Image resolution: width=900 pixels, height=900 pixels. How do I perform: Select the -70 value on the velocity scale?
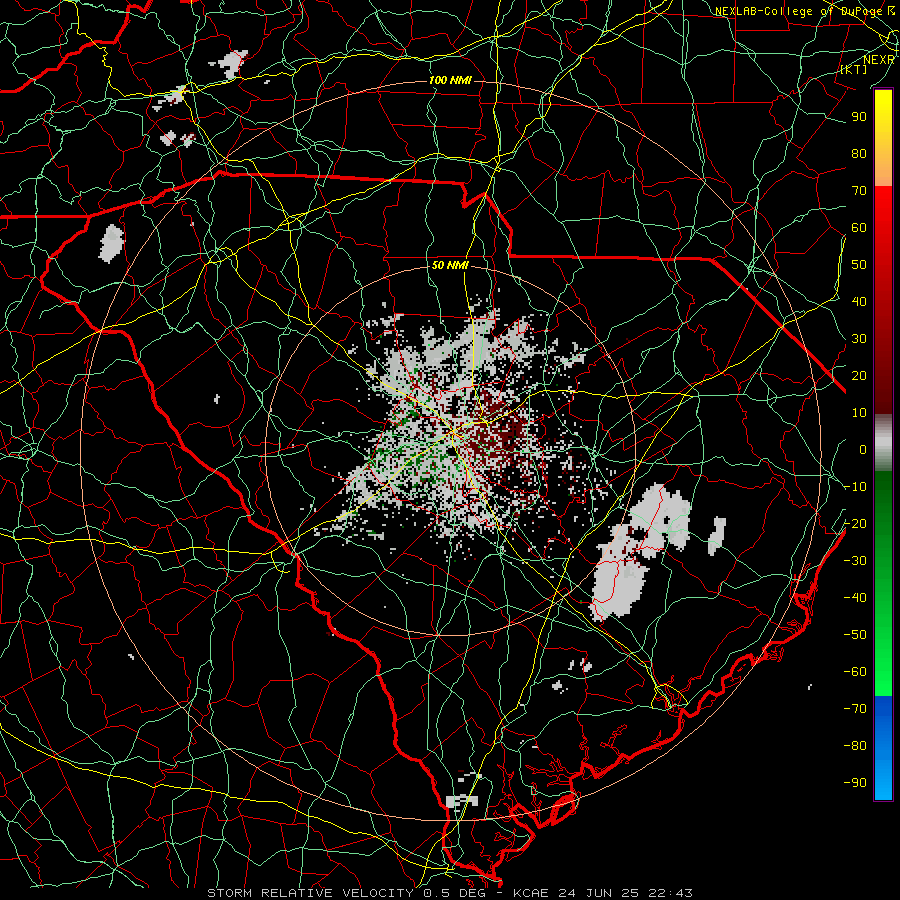click(x=855, y=709)
